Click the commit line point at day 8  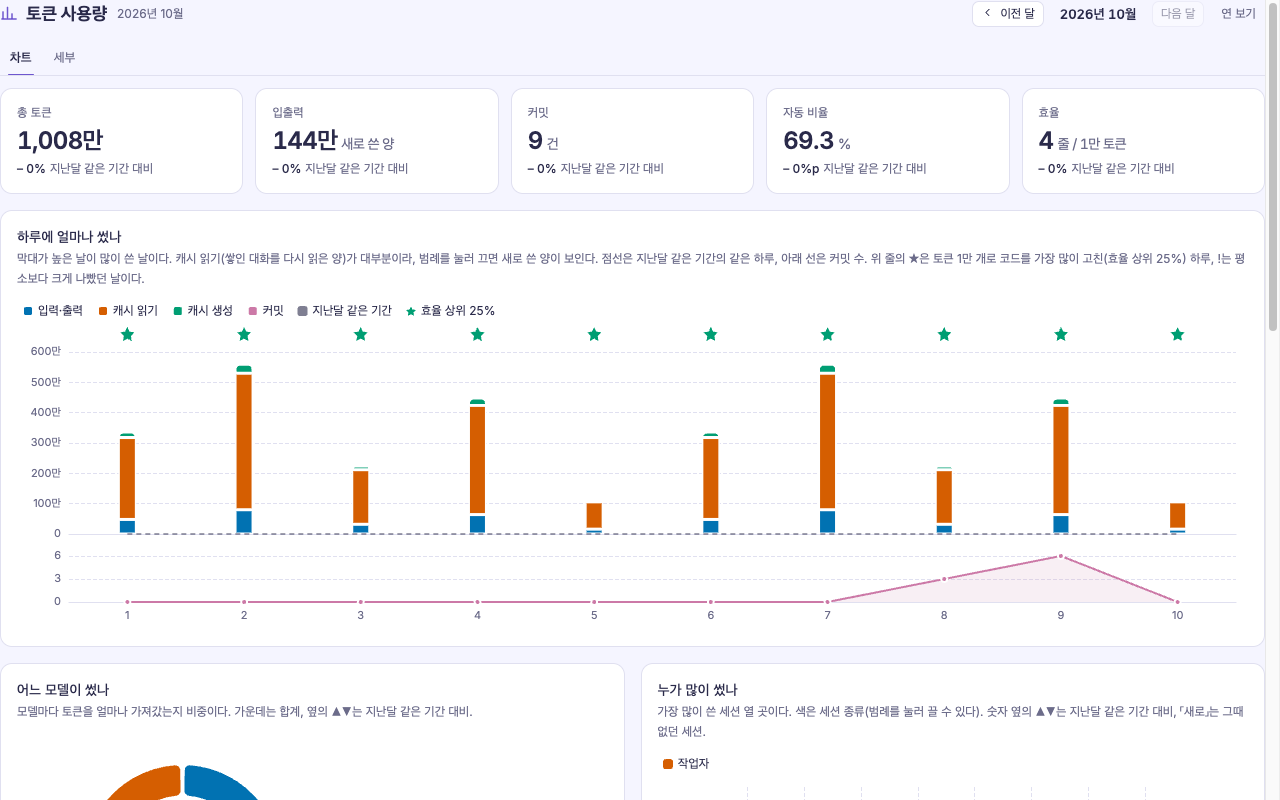pyautogui.click(x=944, y=579)
